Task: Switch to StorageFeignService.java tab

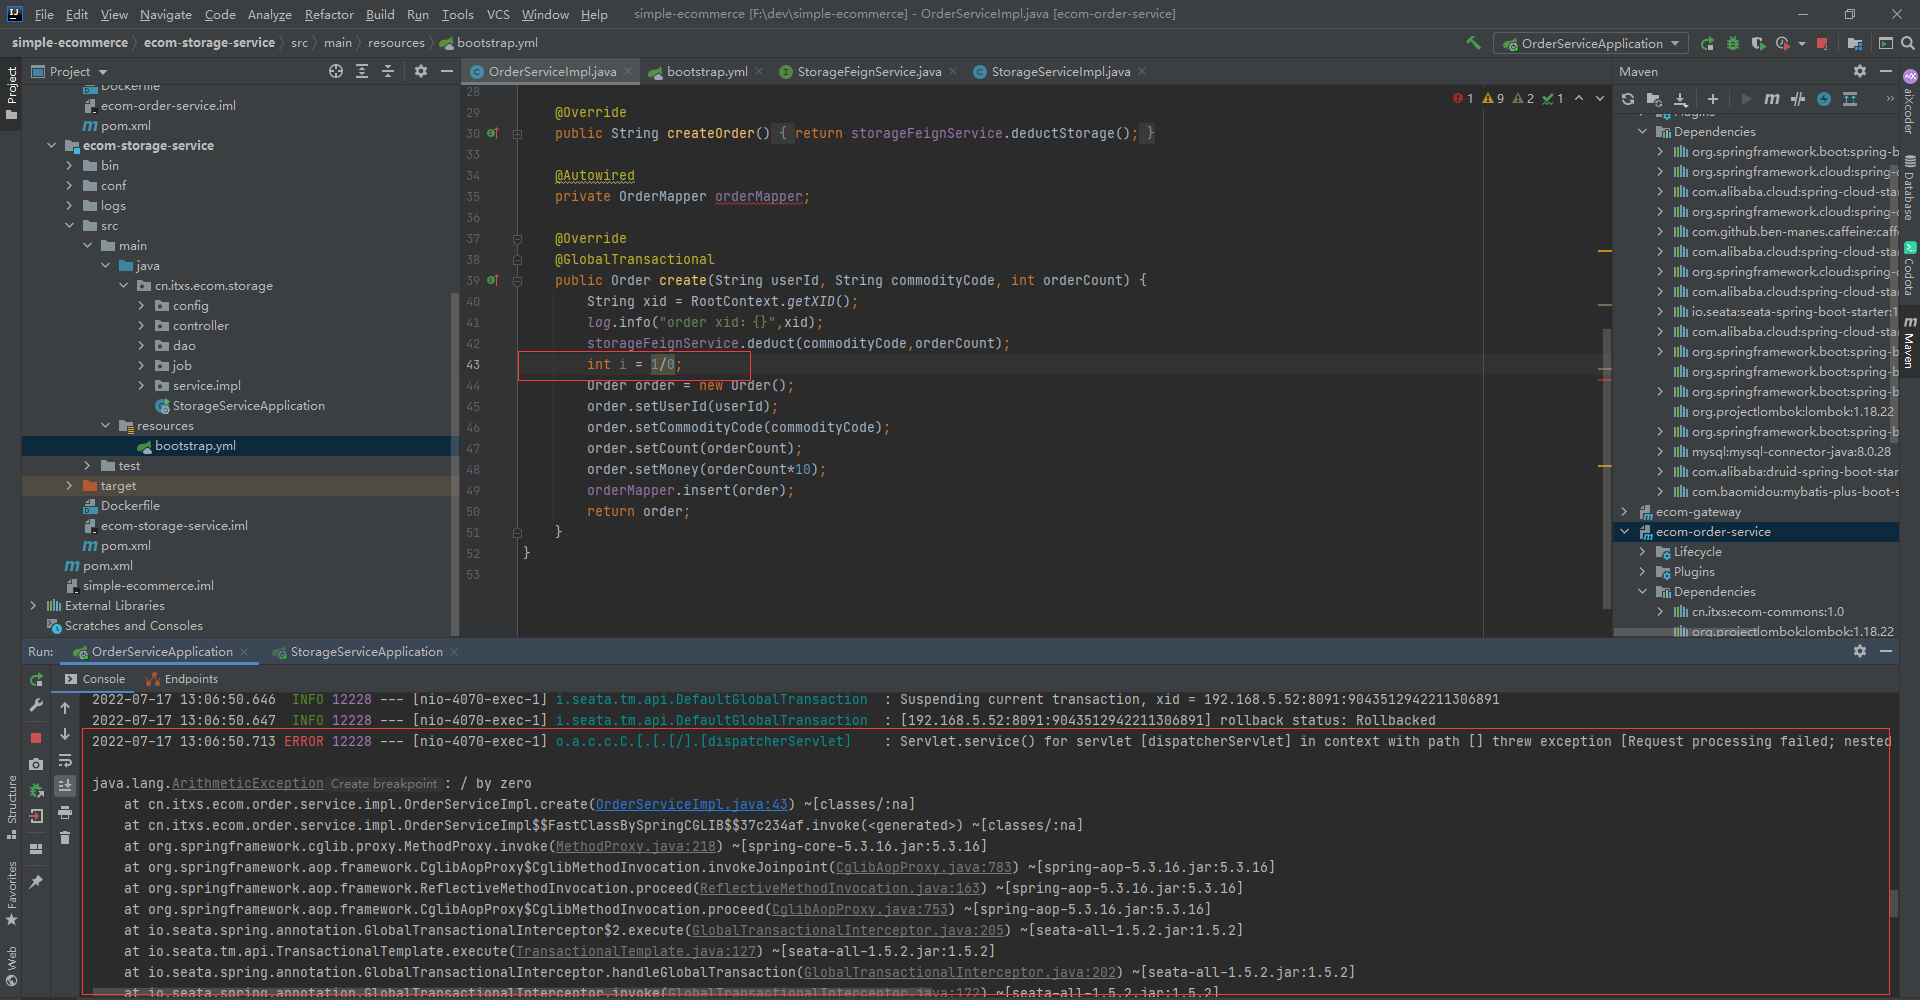Action: [x=869, y=71]
